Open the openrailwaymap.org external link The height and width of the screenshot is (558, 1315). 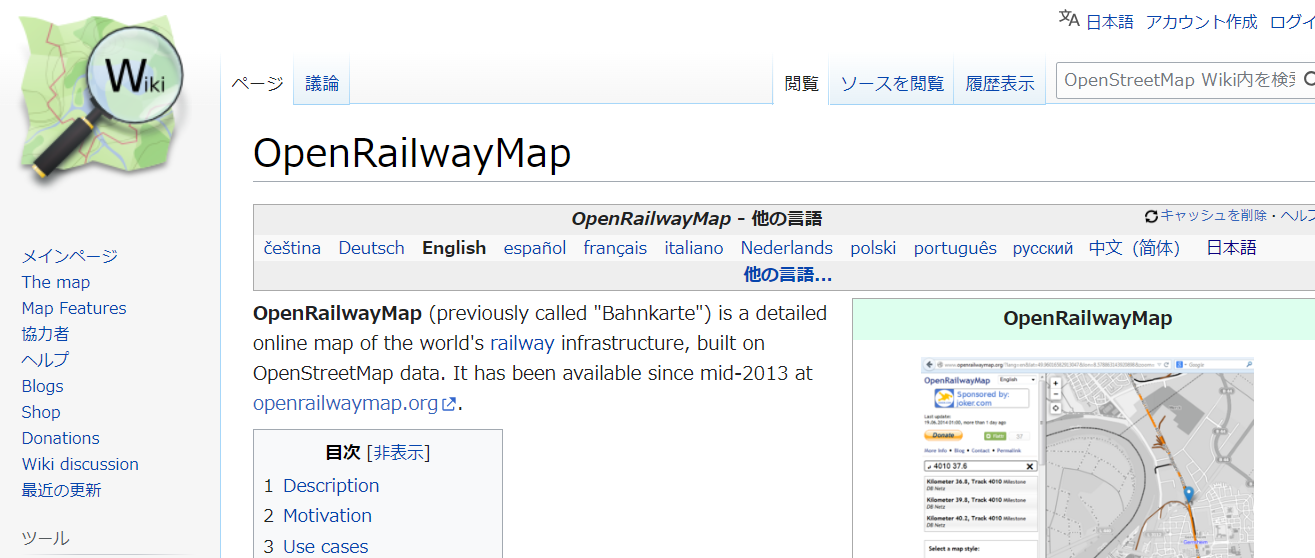click(x=346, y=404)
